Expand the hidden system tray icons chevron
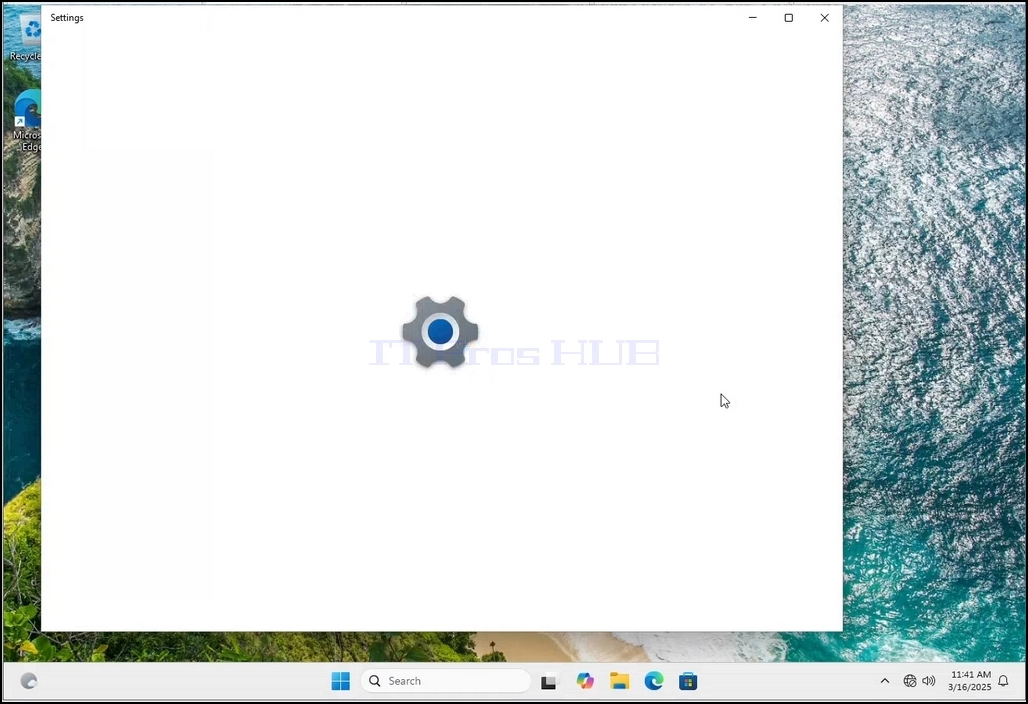The height and width of the screenshot is (704, 1028). 884,681
